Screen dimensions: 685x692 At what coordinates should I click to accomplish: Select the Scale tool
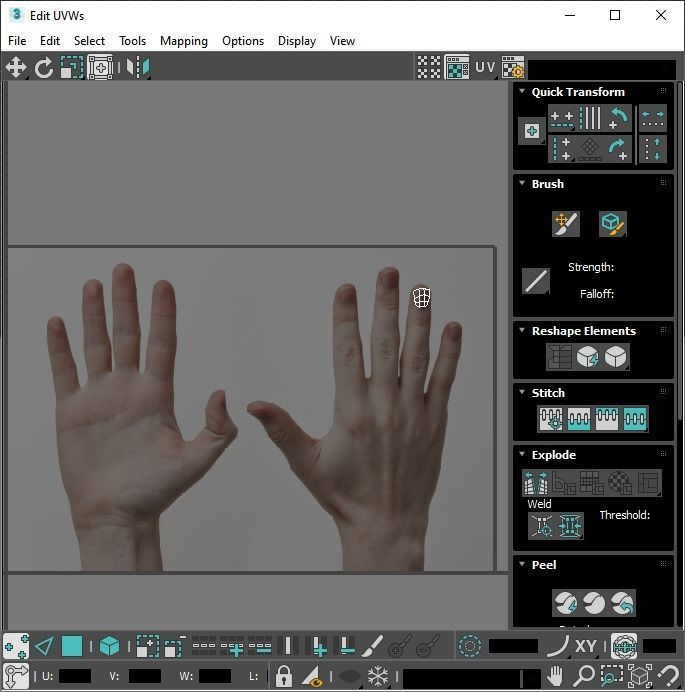click(72, 68)
